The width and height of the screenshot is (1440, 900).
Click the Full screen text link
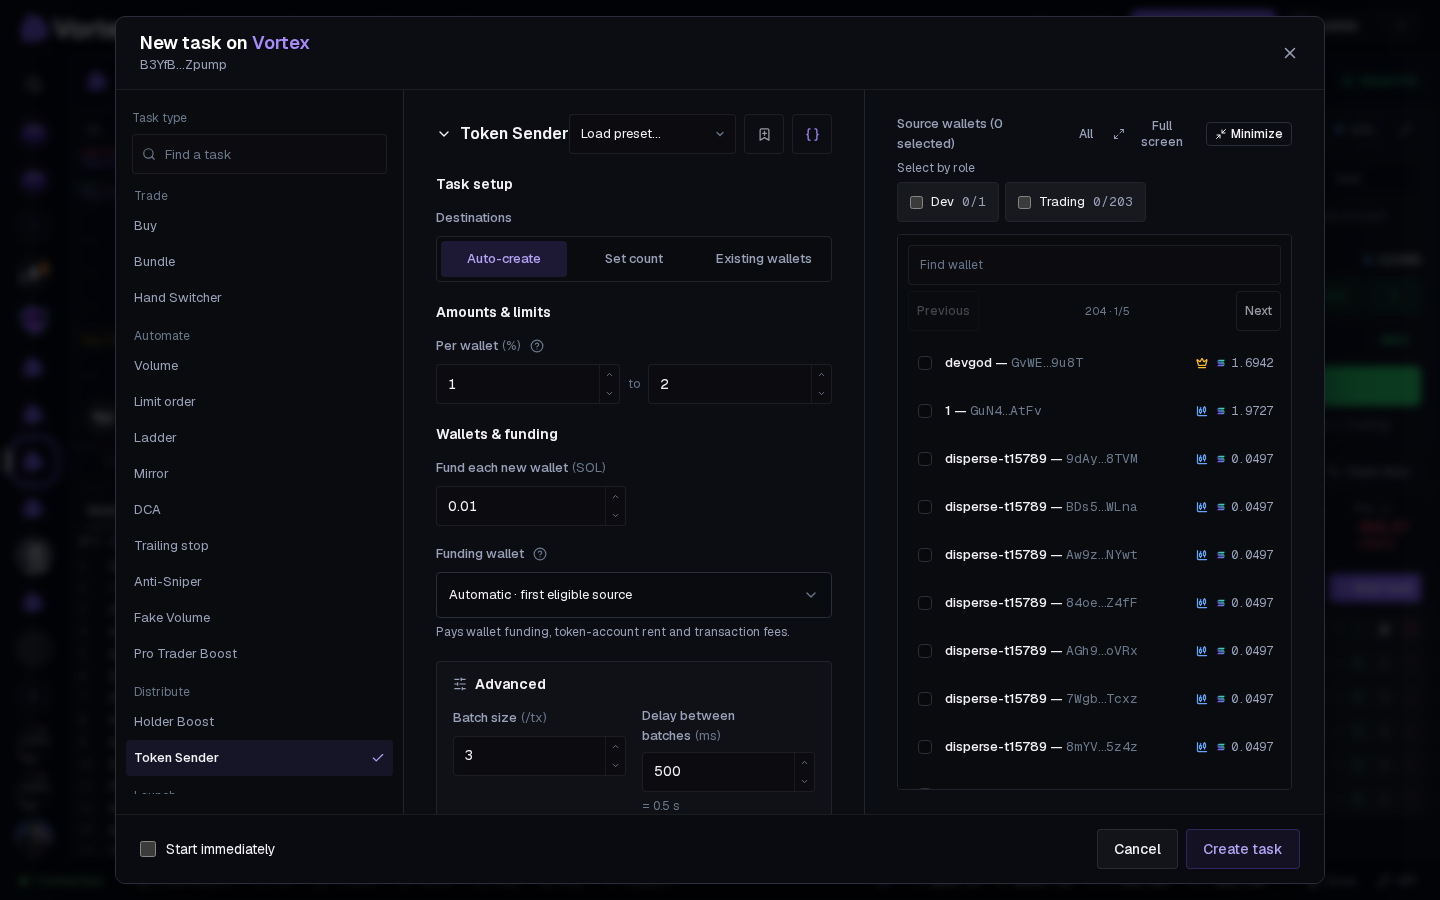(1162, 134)
